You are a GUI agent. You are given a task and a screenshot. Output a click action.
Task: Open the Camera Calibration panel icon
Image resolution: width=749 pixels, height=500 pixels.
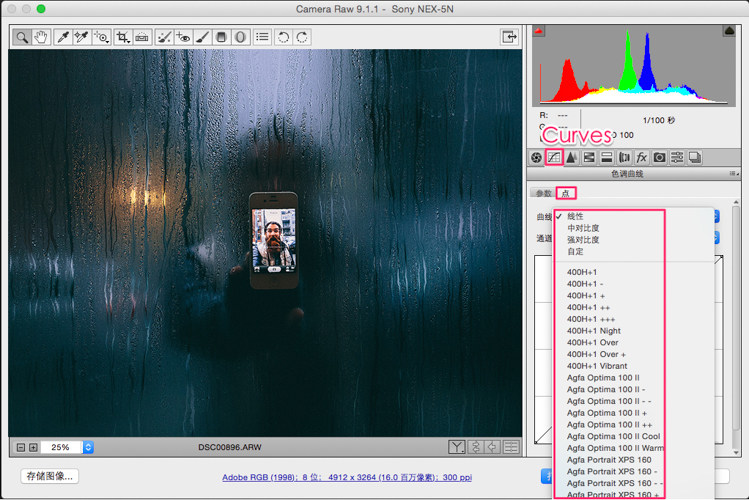tap(659, 158)
